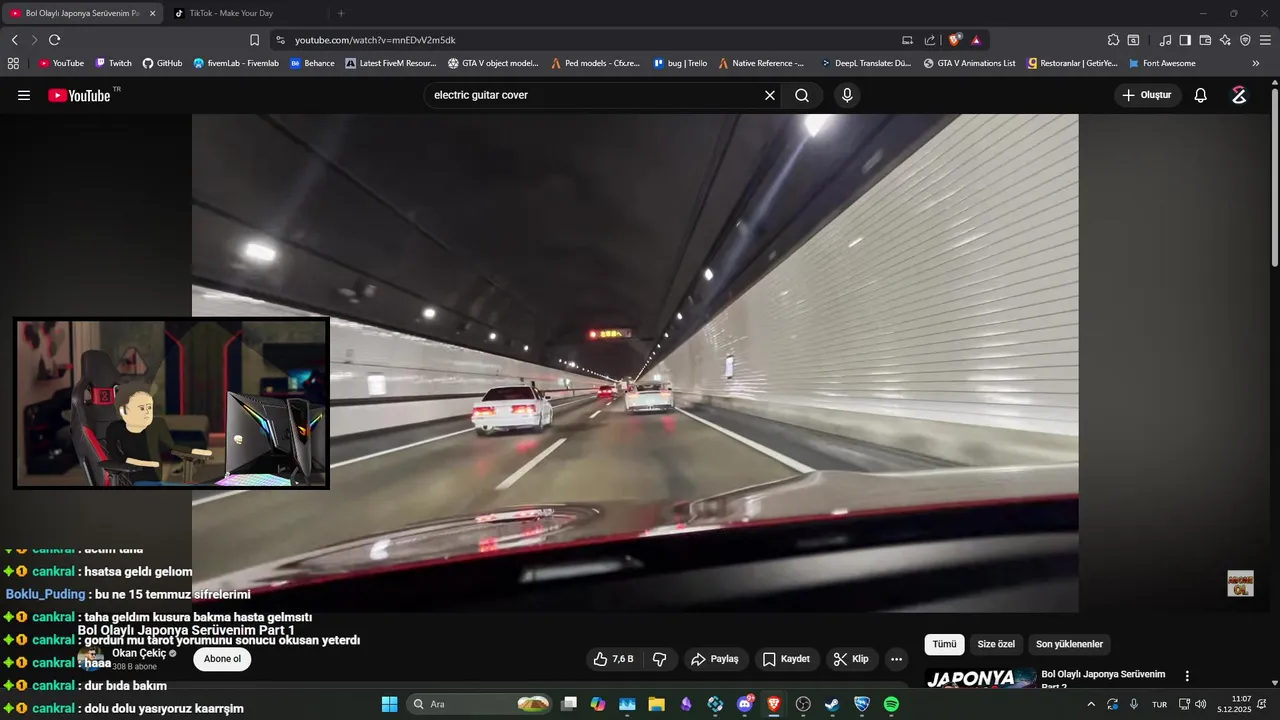
Task: Open Leo AI sparkle icon
Action: click(x=1225, y=40)
